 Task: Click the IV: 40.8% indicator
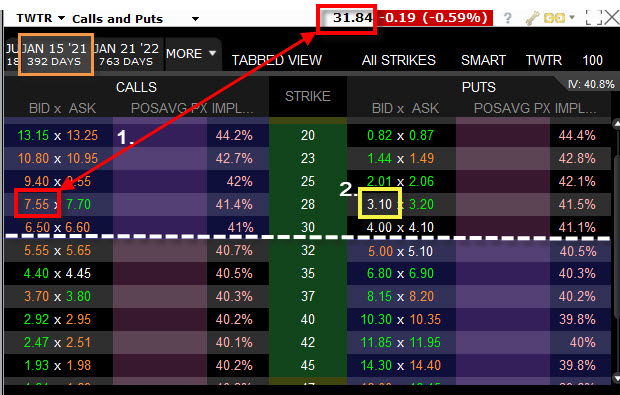click(591, 84)
